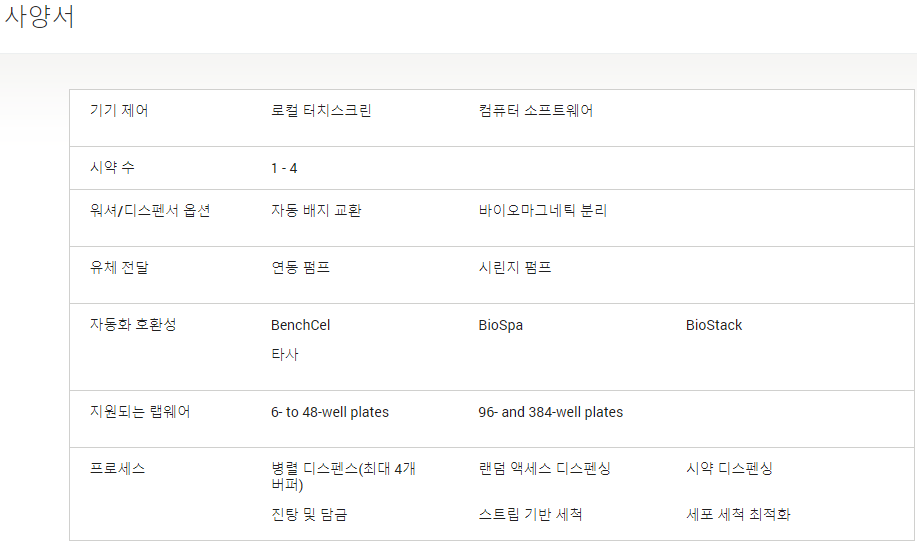Select the BenchCel compatibility entry
The height and width of the screenshot is (542, 917).
point(301,325)
